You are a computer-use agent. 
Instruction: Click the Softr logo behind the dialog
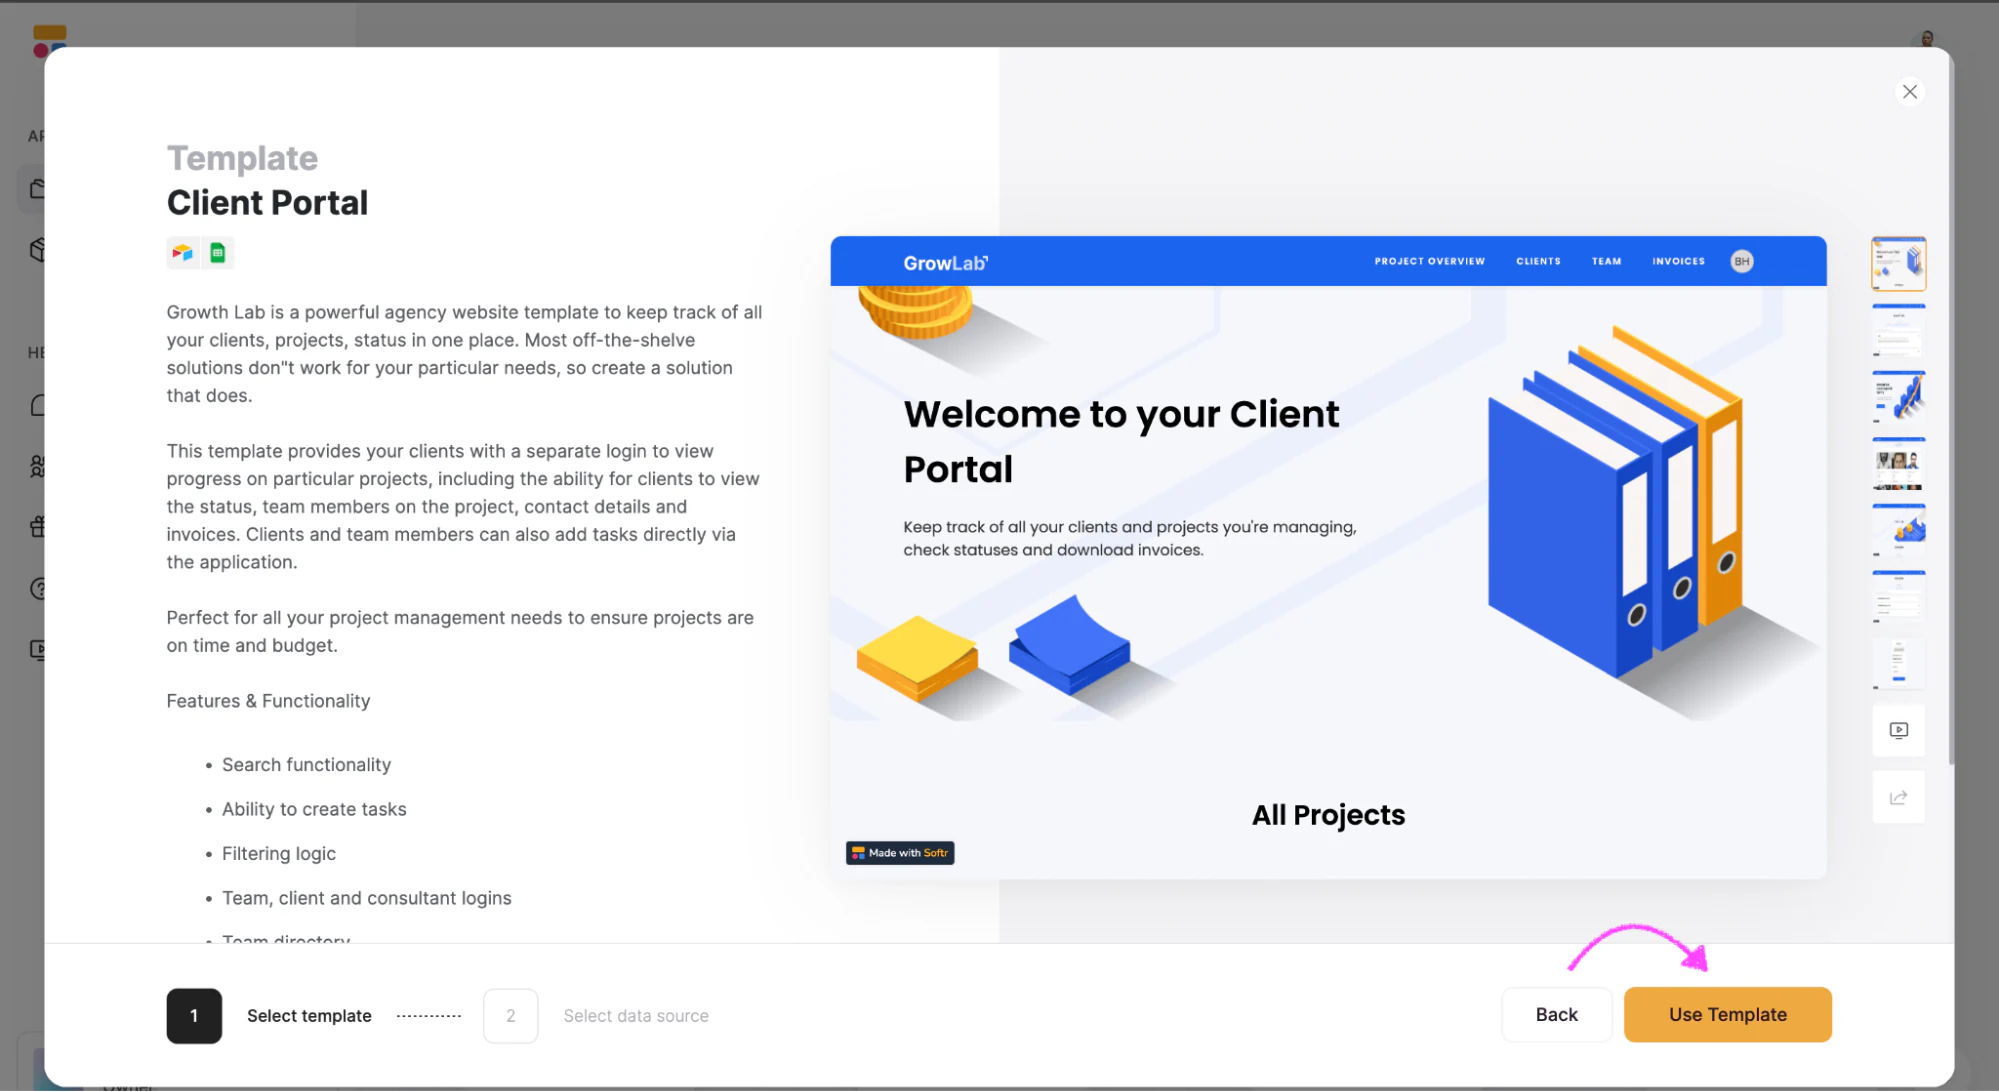click(49, 42)
